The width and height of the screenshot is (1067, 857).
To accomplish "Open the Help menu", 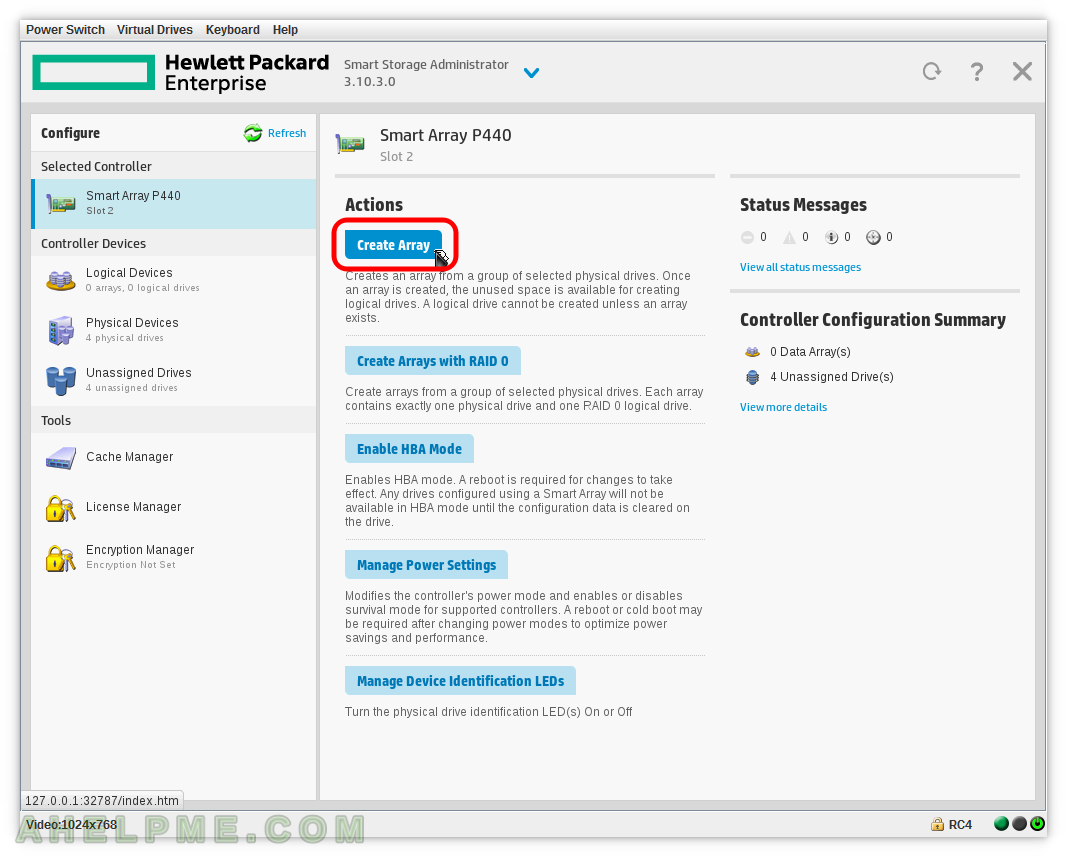I will (285, 30).
